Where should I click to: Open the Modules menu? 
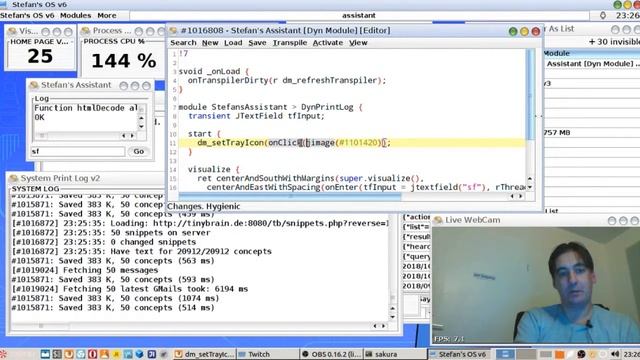point(76,16)
